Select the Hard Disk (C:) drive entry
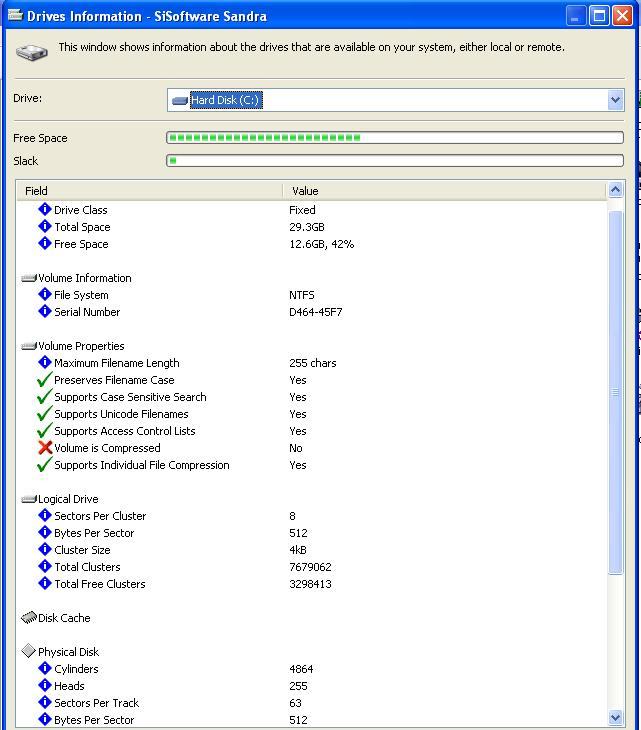Viewport: 641px width, 730px height. (x=226, y=100)
